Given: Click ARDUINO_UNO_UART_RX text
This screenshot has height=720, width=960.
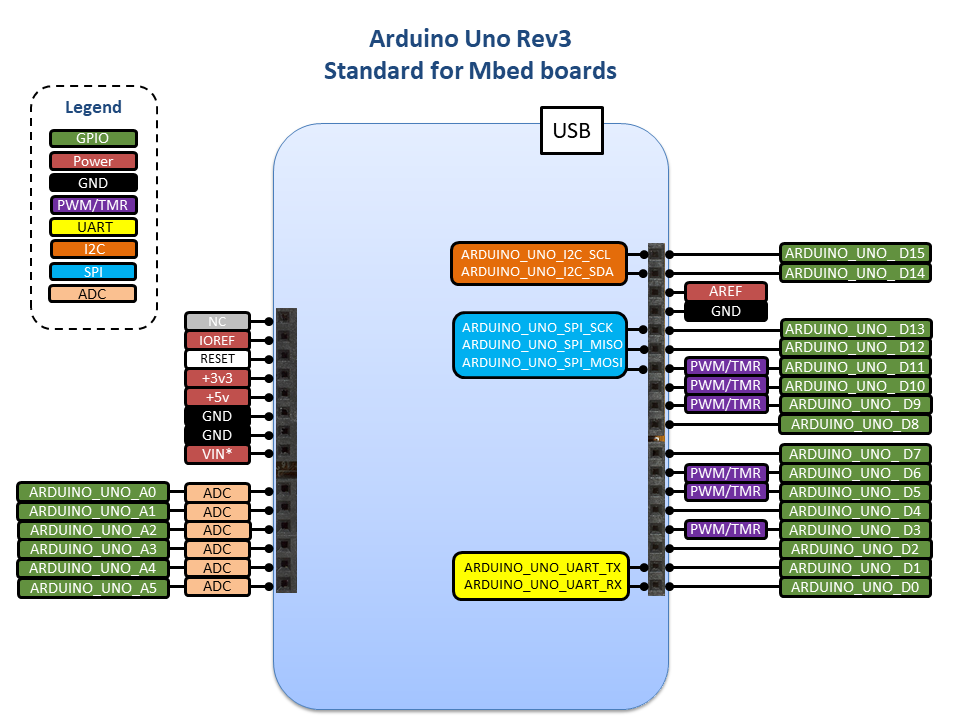Looking at the screenshot, I should (542, 585).
